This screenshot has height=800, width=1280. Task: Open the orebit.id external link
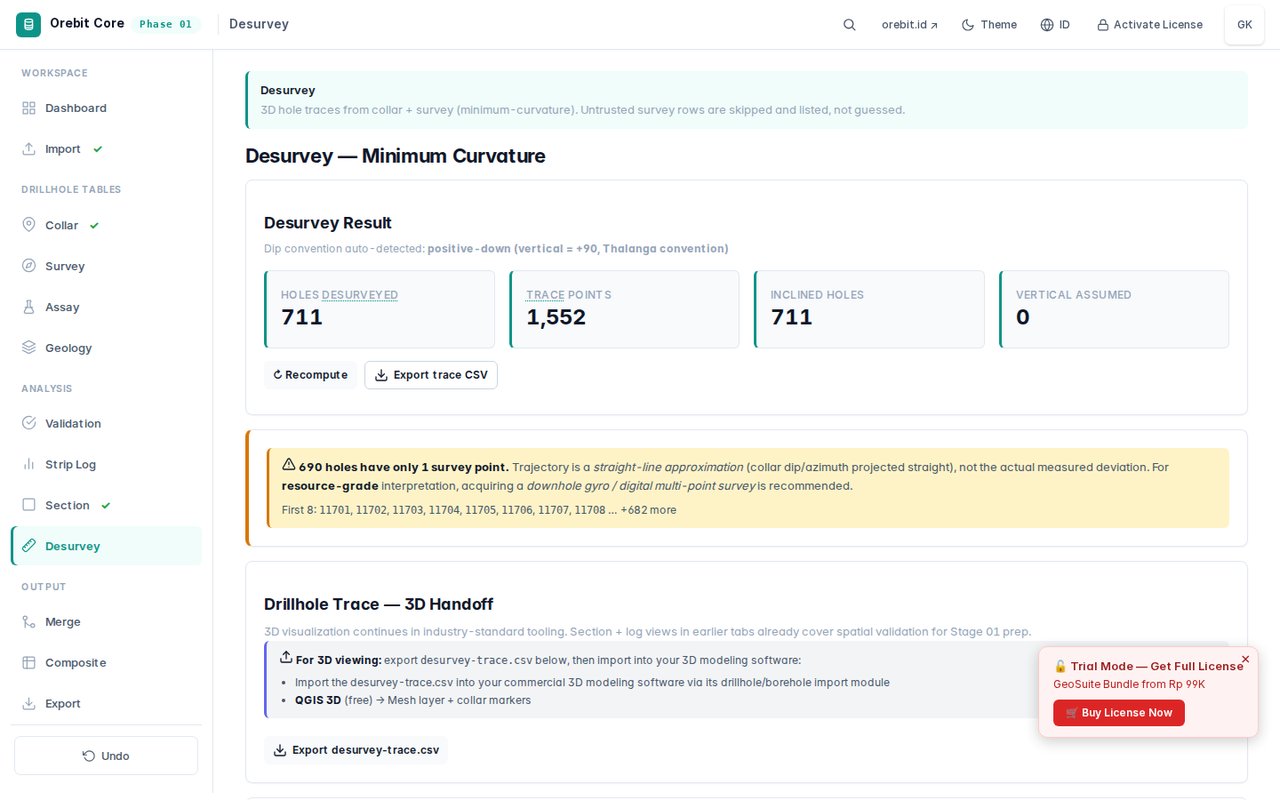click(x=910, y=25)
